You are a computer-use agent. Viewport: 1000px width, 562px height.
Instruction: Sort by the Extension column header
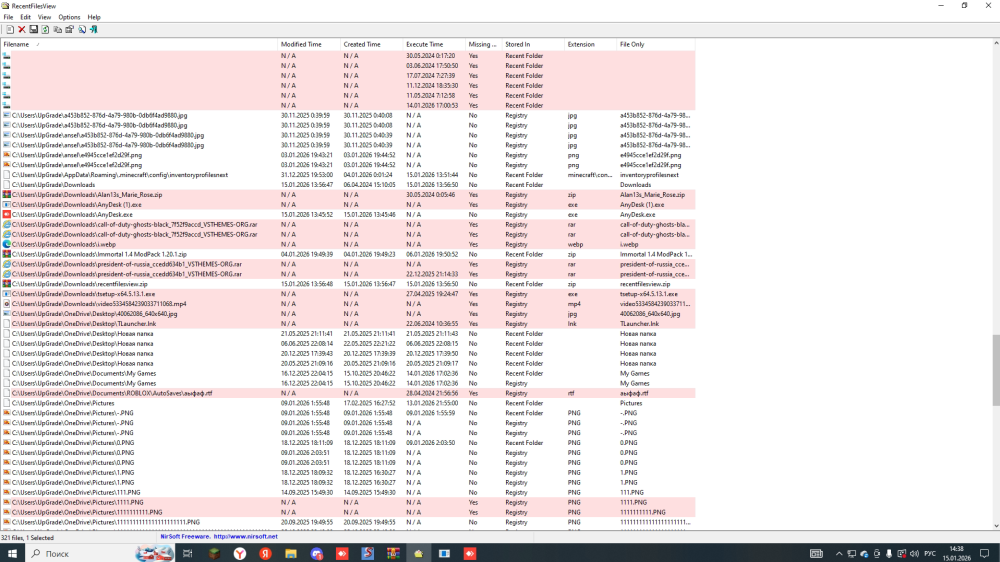tap(591, 45)
